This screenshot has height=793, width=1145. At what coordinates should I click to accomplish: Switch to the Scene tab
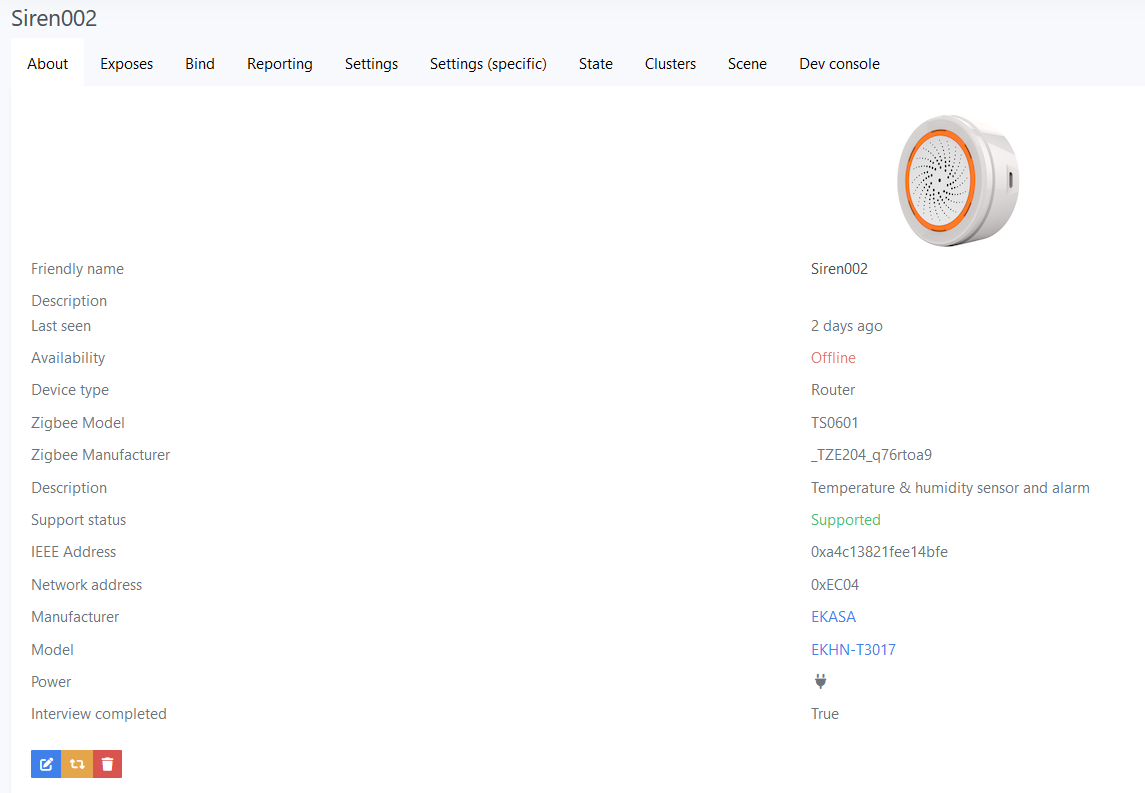click(747, 63)
